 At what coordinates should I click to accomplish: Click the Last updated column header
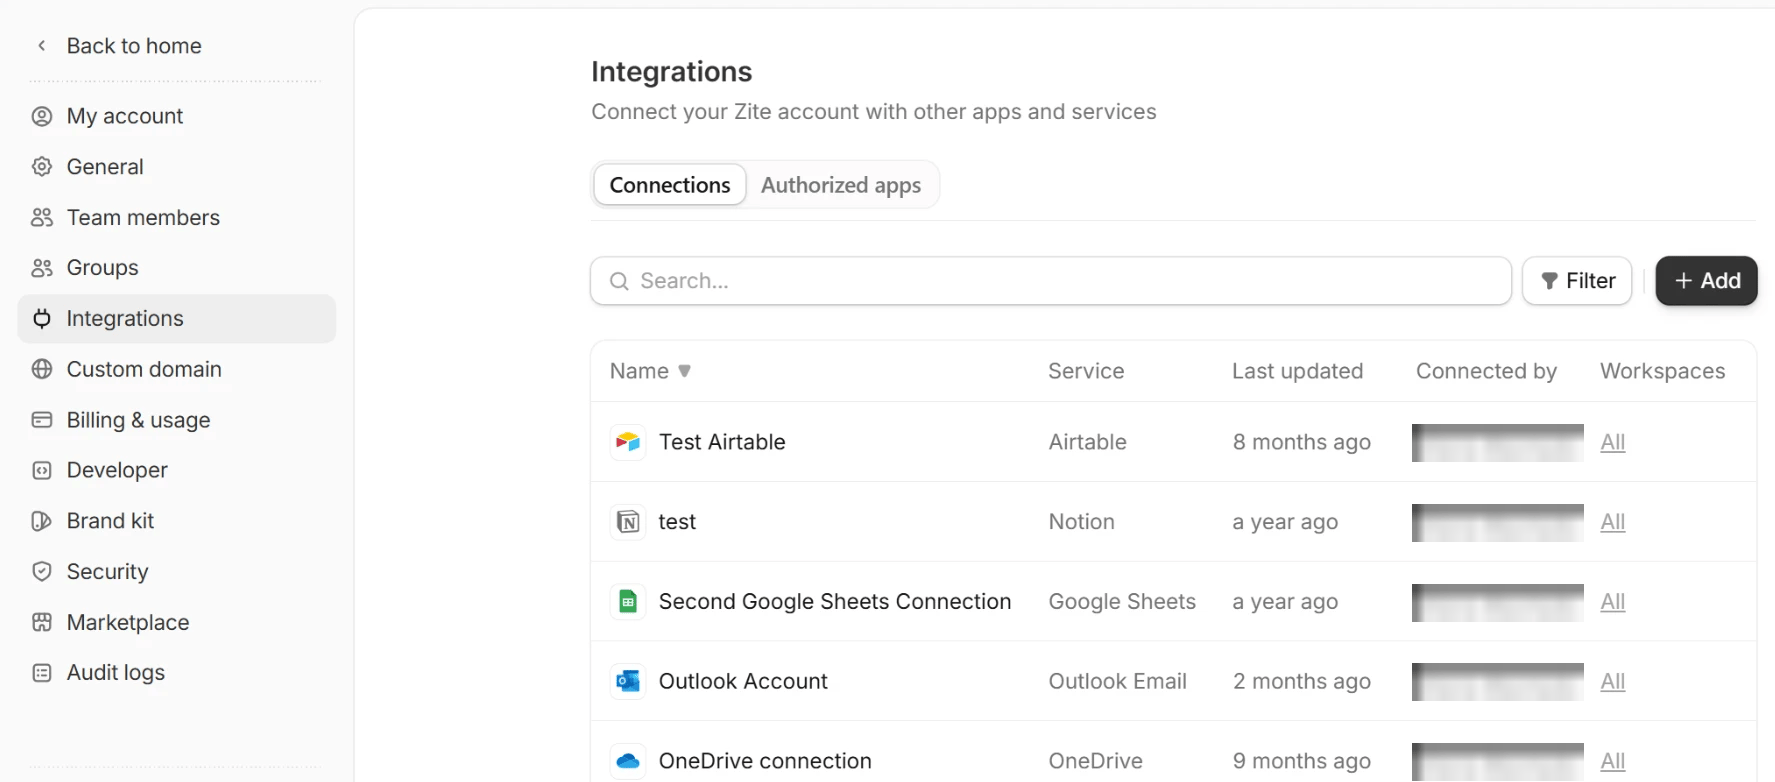click(1297, 371)
